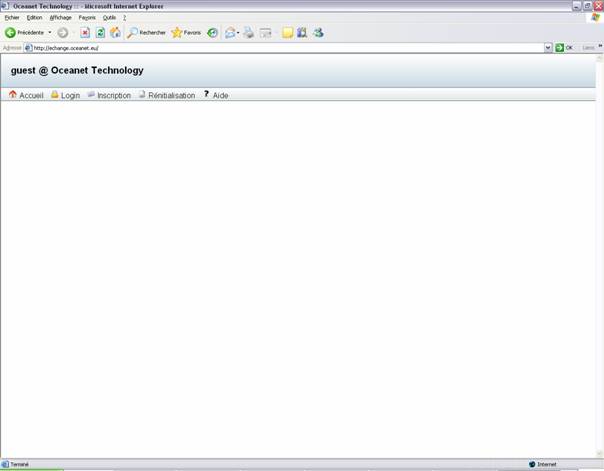This screenshot has height=471, width=604.
Task: Open the yellow note discussion icon
Action: pyautogui.click(x=287, y=33)
